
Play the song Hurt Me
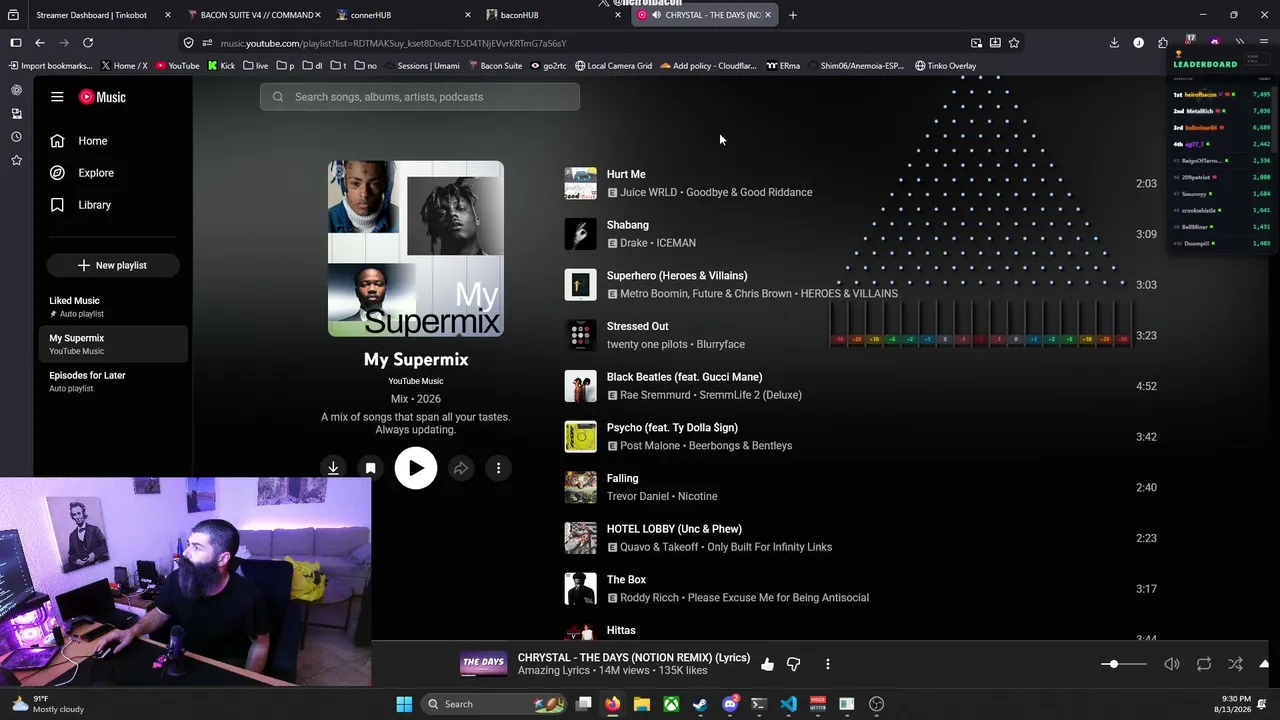626,174
